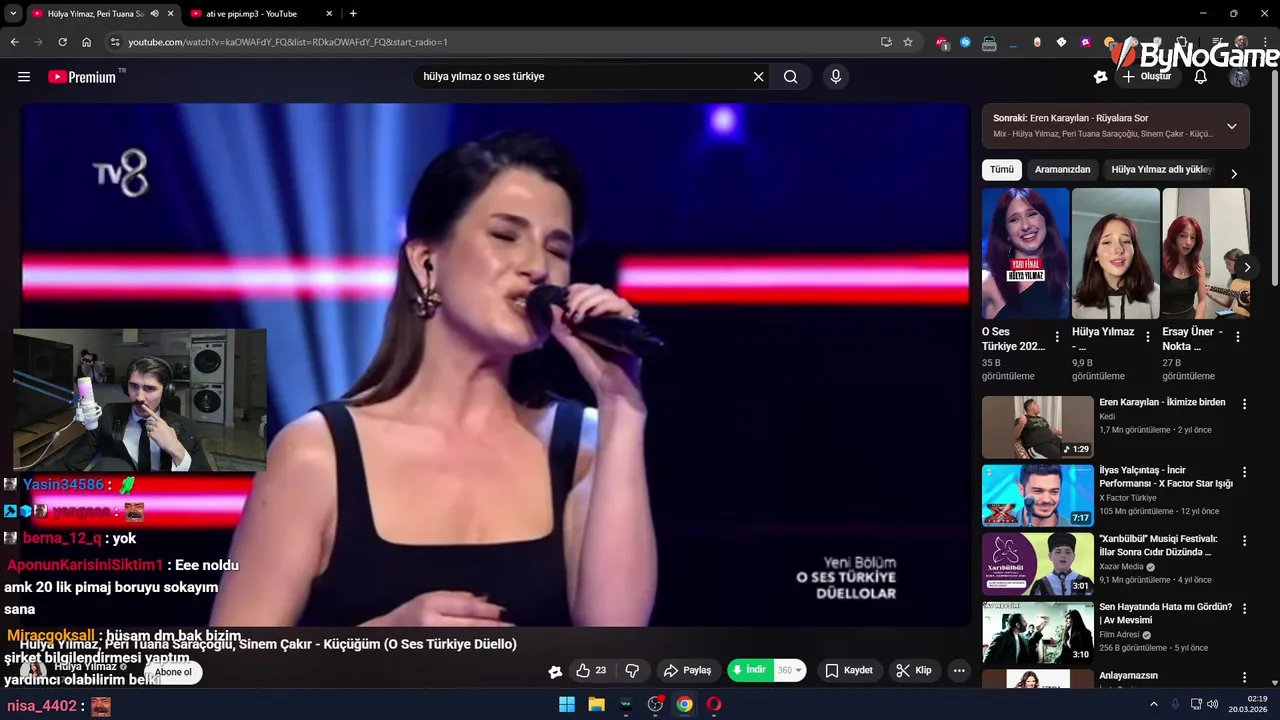Download the video with green İndir button

750,670
